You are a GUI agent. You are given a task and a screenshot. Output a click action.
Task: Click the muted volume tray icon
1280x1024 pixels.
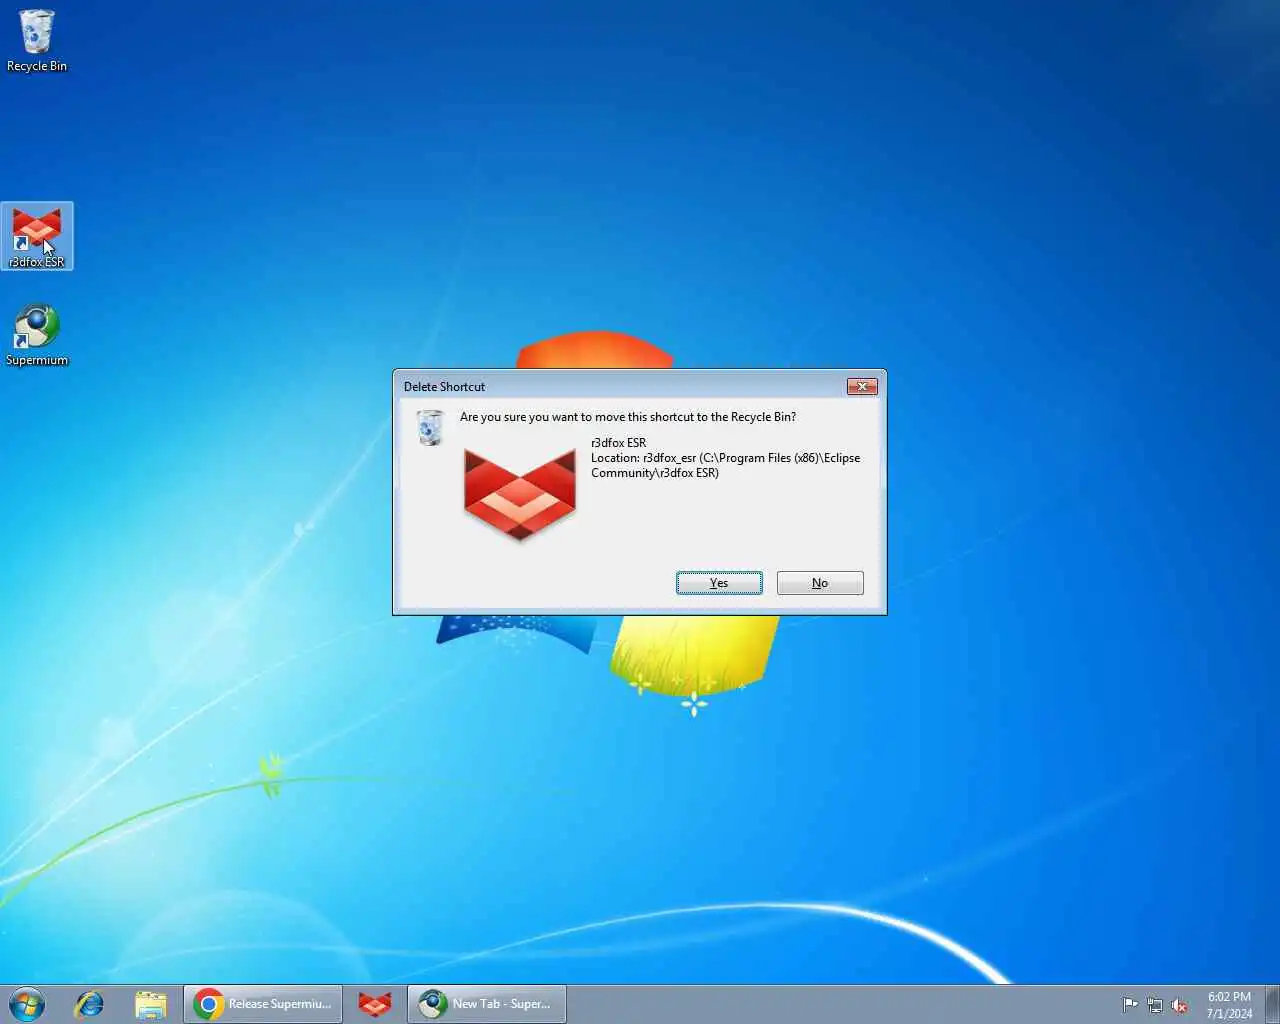click(1180, 1005)
